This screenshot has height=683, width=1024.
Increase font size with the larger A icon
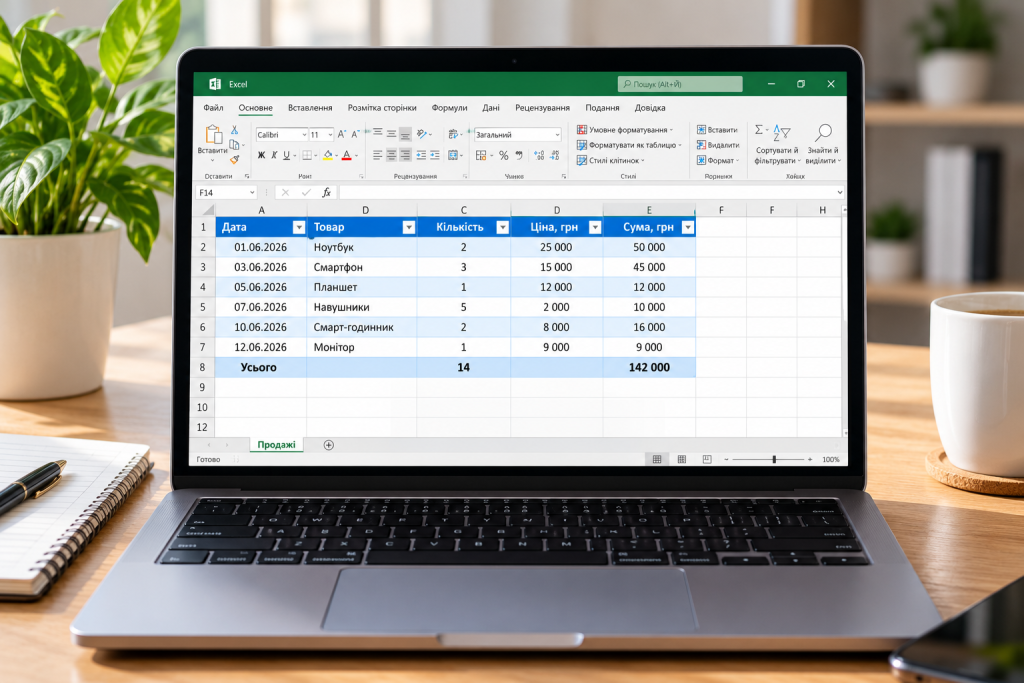(341, 135)
